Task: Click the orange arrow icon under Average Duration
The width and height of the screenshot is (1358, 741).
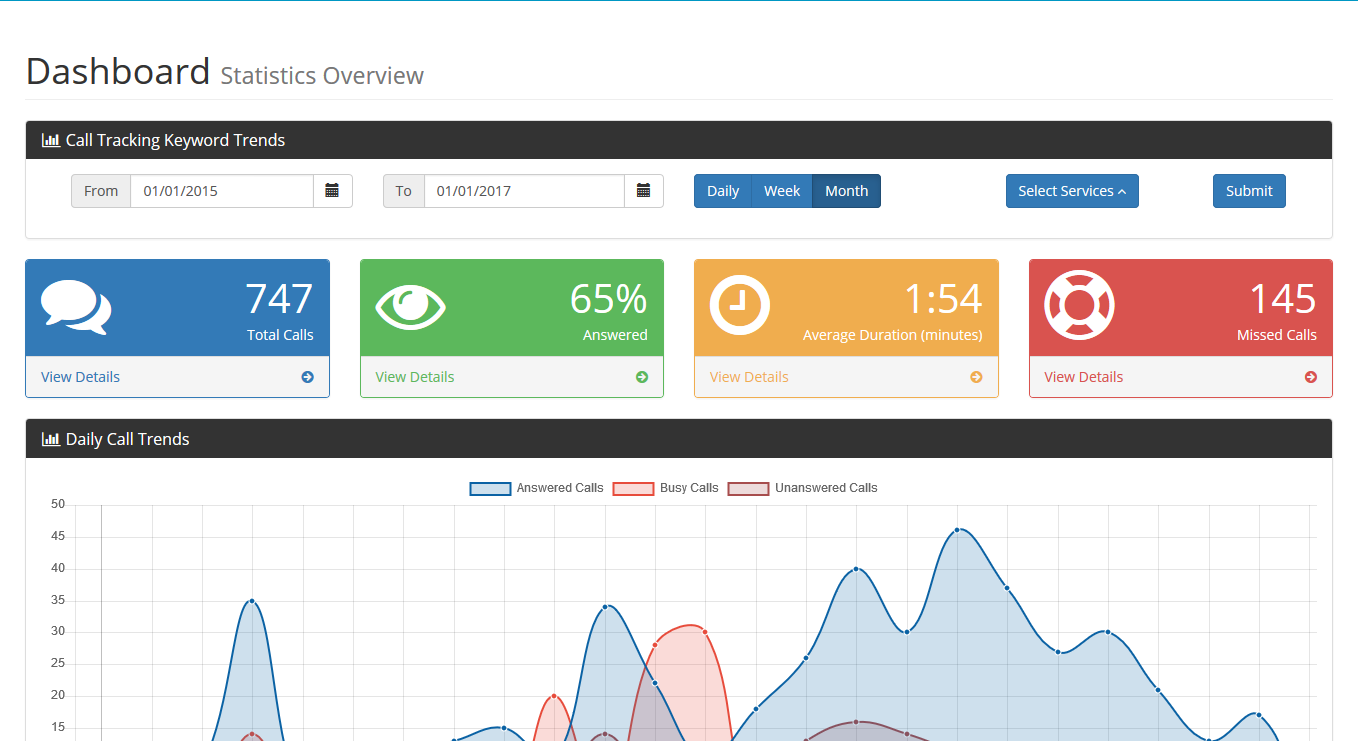Action: click(976, 377)
